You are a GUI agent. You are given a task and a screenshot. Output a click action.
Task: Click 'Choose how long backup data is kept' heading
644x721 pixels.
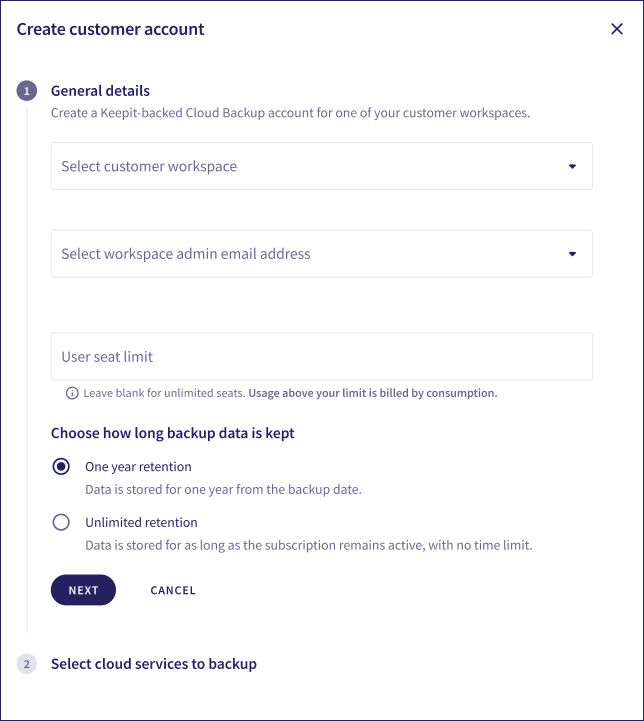pyautogui.click(x=173, y=433)
